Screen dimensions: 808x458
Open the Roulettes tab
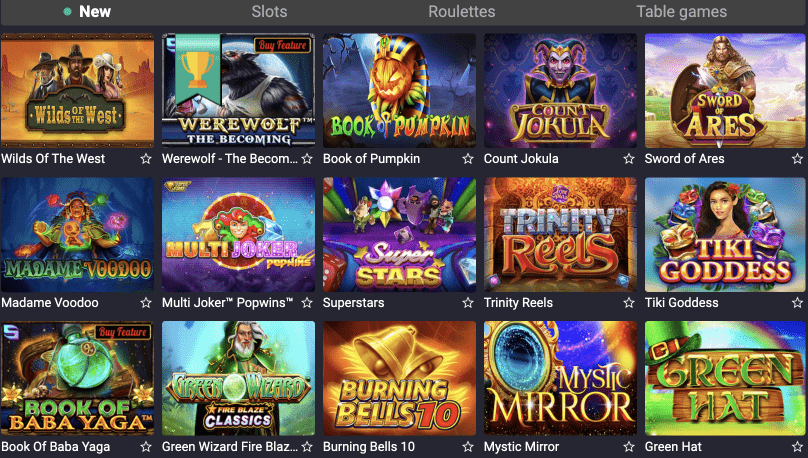pyautogui.click(x=461, y=11)
